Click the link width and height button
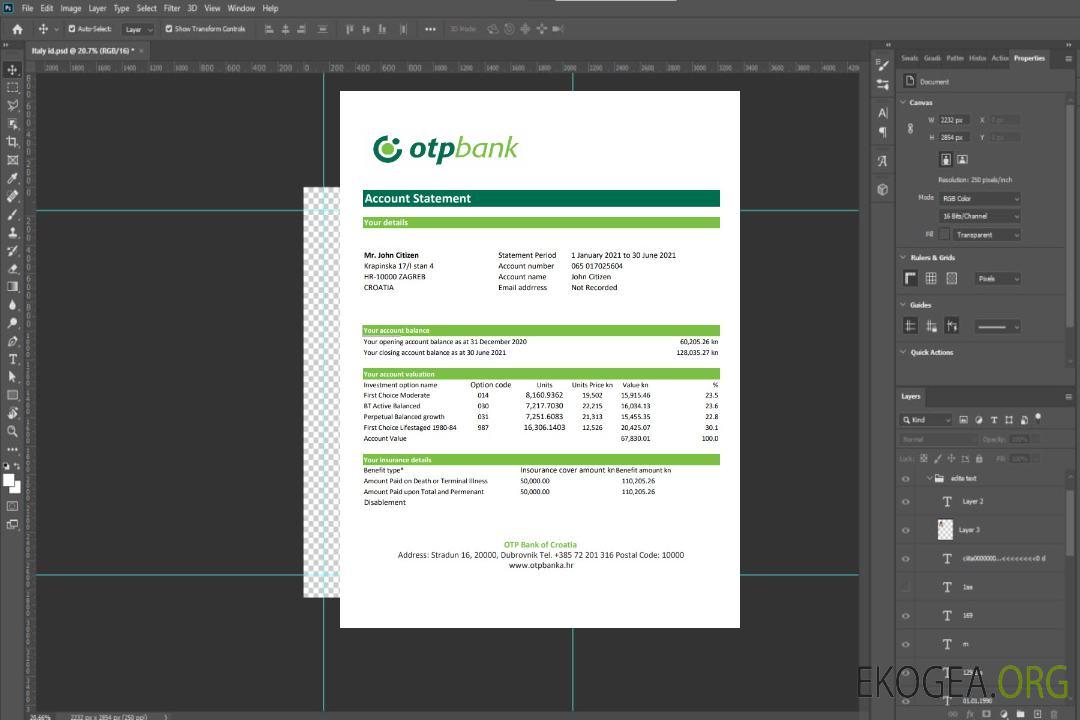This screenshot has height=720, width=1080. 910,129
